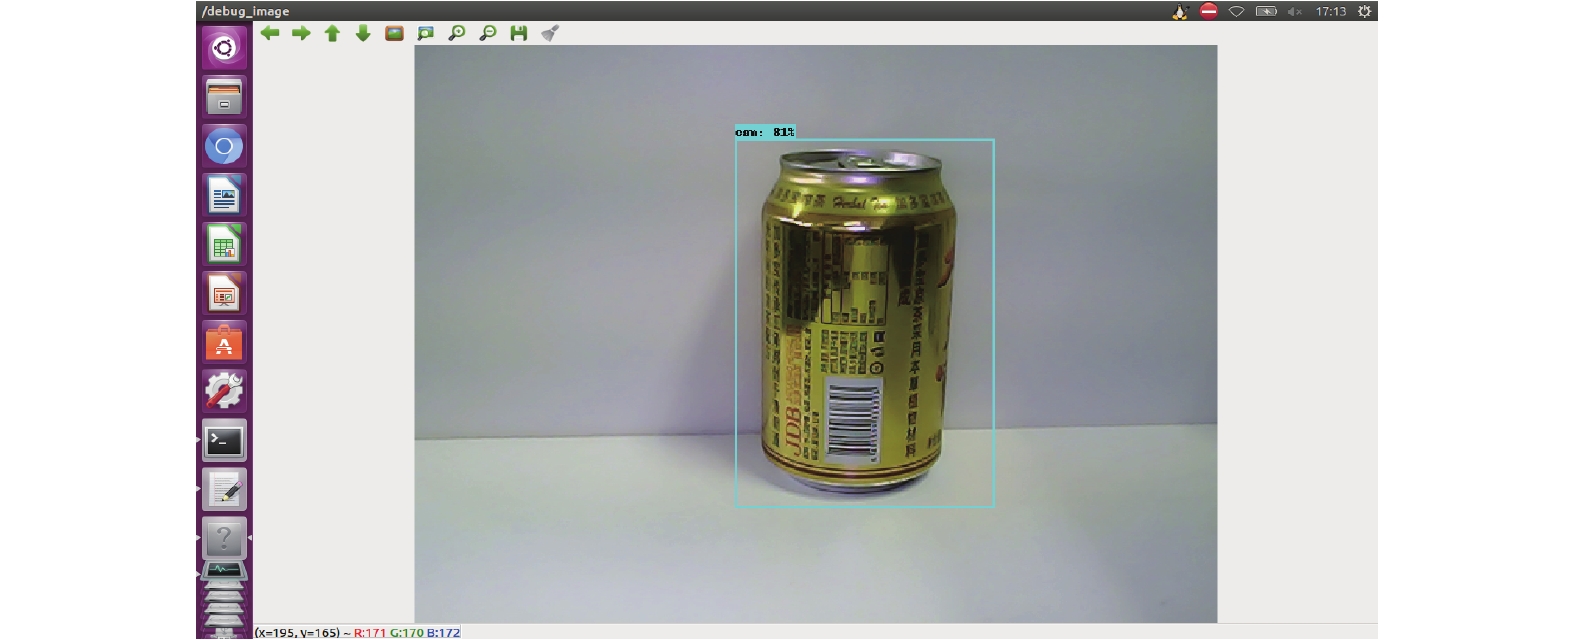Click Tux penguin indicator in top panel
Screen dimensions: 1575x640
(1180, 11)
